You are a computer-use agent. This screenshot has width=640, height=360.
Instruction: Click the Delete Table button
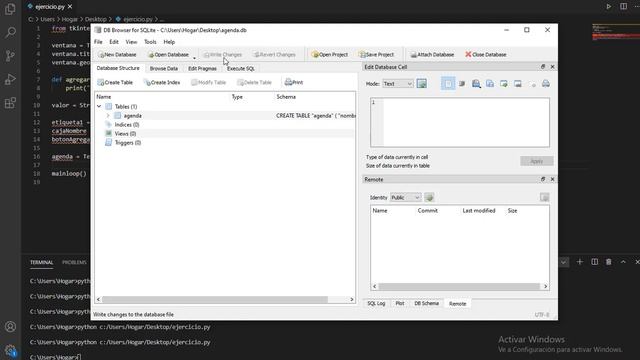tap(254, 82)
